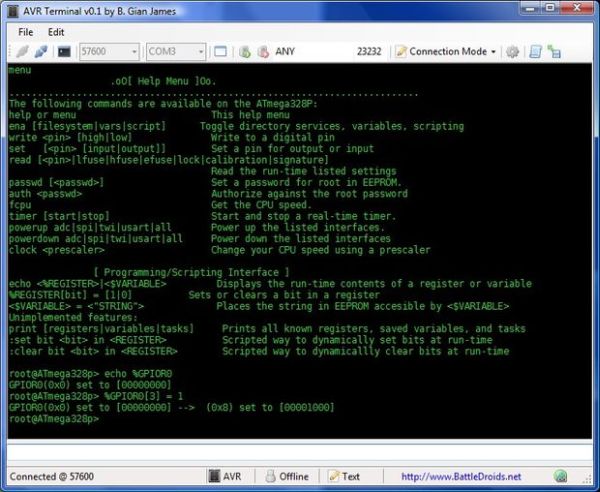Click the blue disconnect plug icon

point(41,51)
